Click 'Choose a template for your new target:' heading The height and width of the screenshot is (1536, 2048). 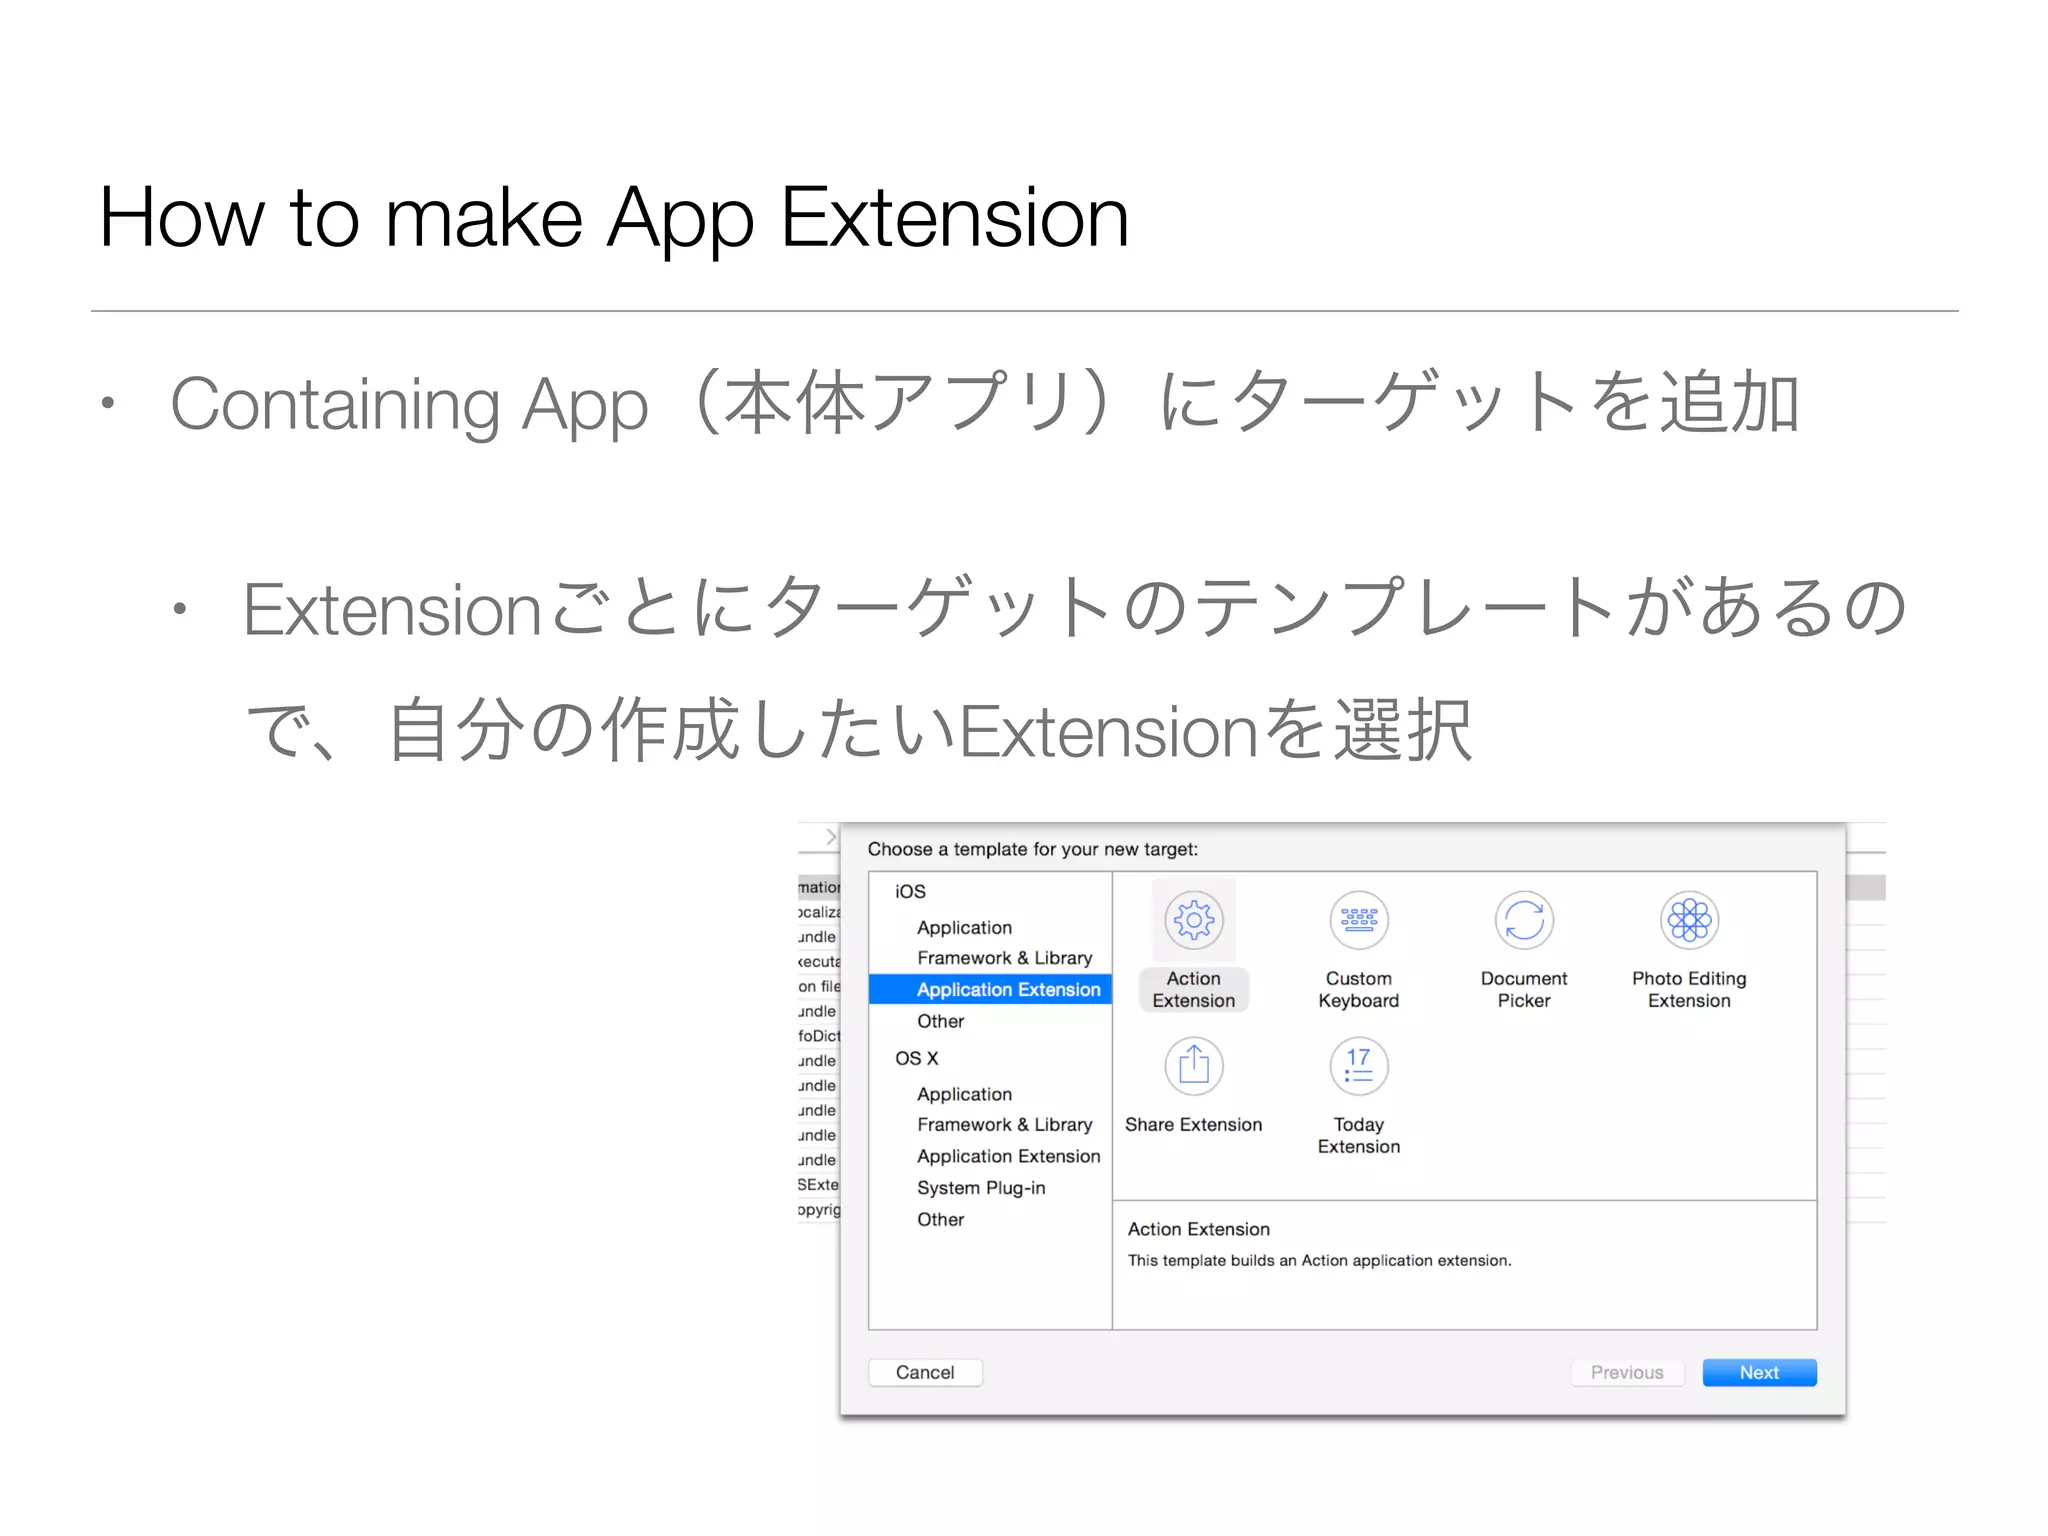[1032, 849]
